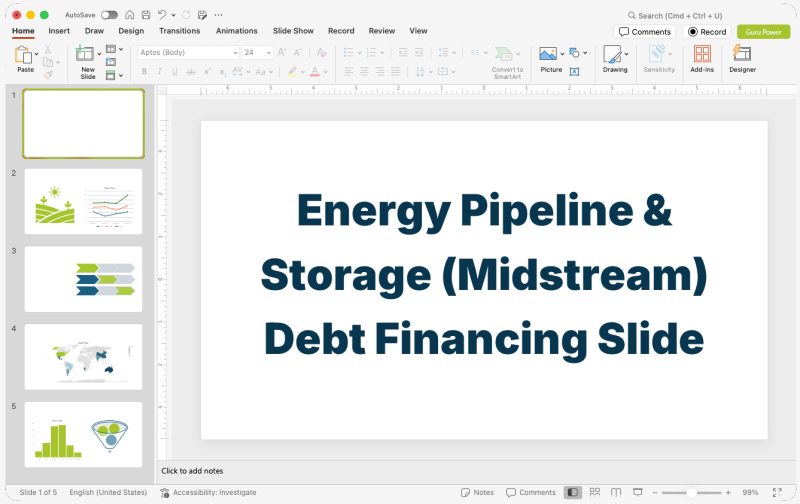This screenshot has width=800, height=504.
Task: Toggle Strikethrough formatting
Action: tap(191, 72)
